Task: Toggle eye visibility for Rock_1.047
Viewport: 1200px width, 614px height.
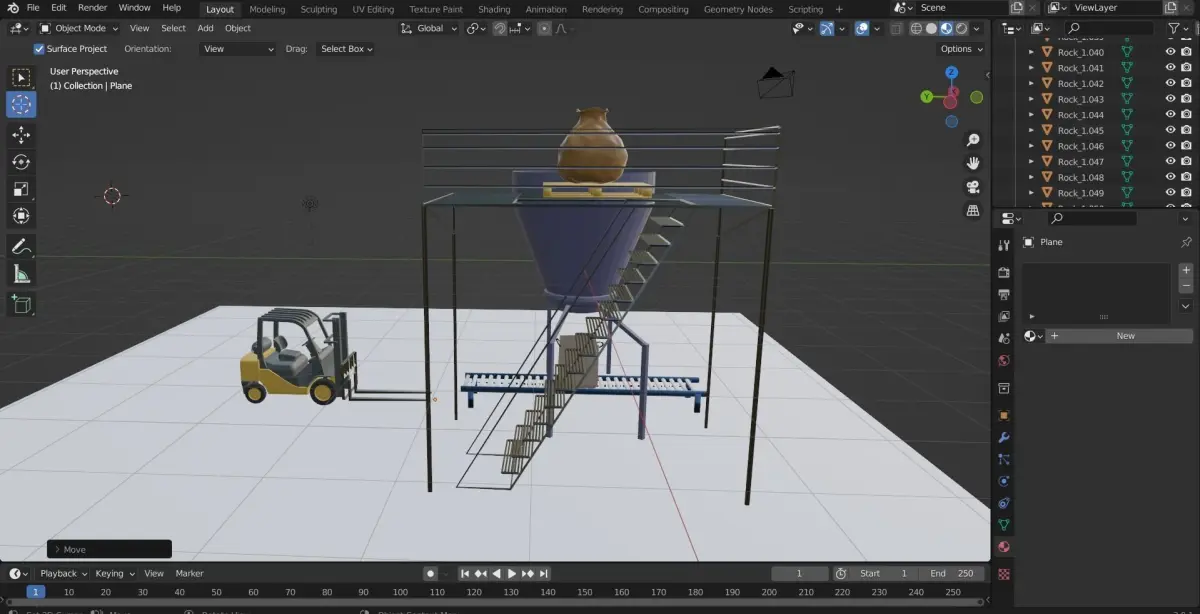Action: click(x=1170, y=161)
